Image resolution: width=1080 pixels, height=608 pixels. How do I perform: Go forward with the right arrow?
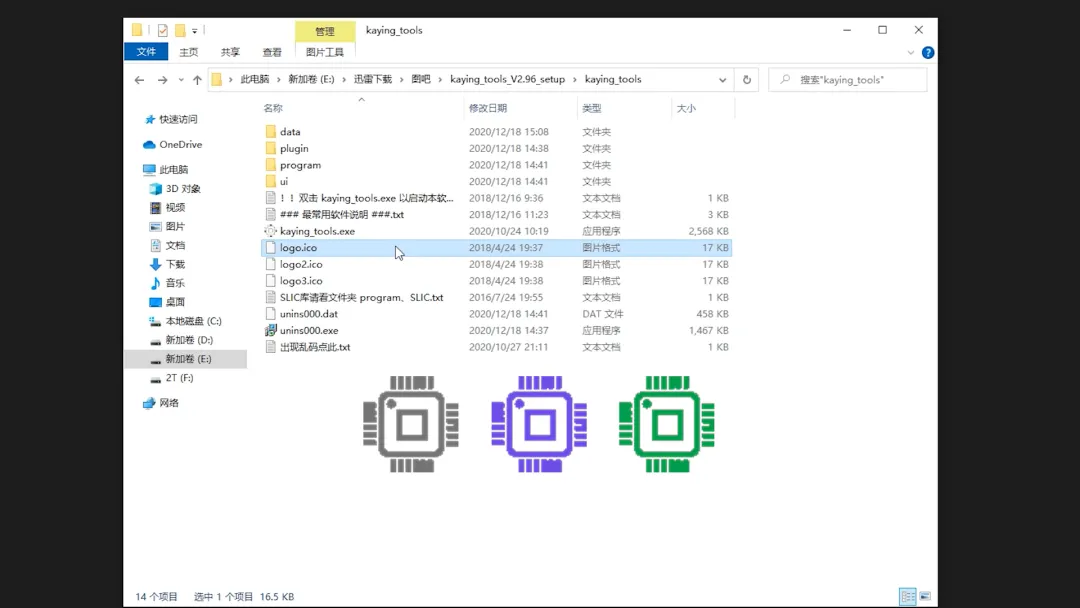(x=163, y=80)
